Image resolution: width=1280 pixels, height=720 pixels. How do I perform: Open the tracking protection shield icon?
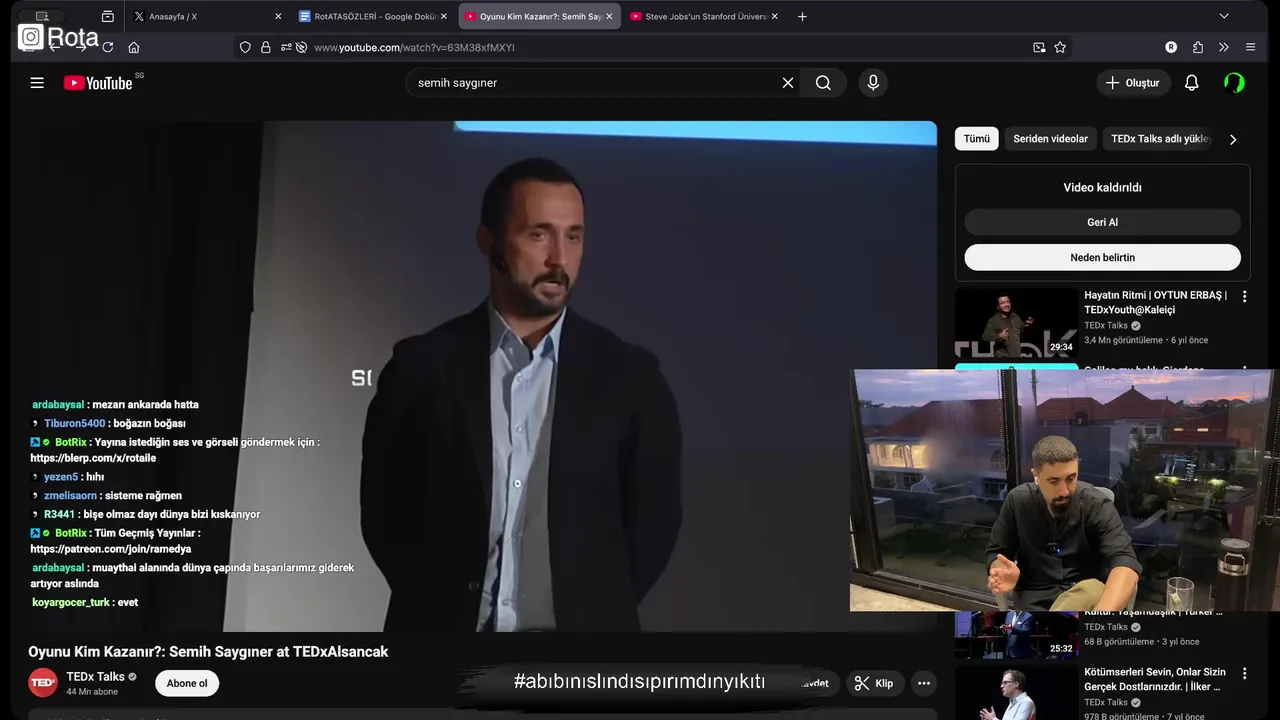245,47
